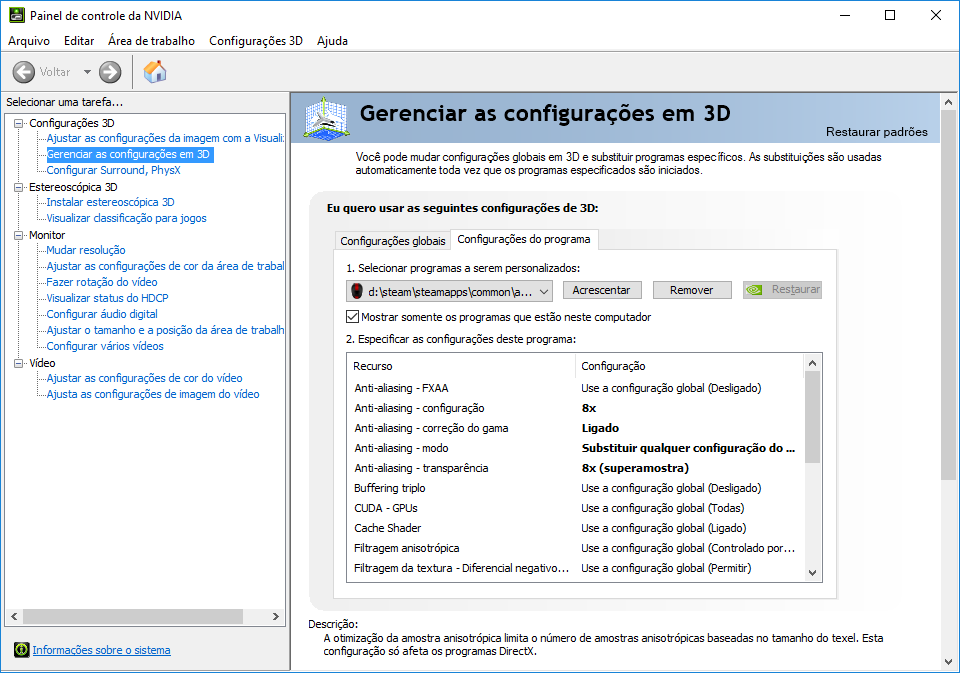Open the Editar menu

pyautogui.click(x=79, y=40)
